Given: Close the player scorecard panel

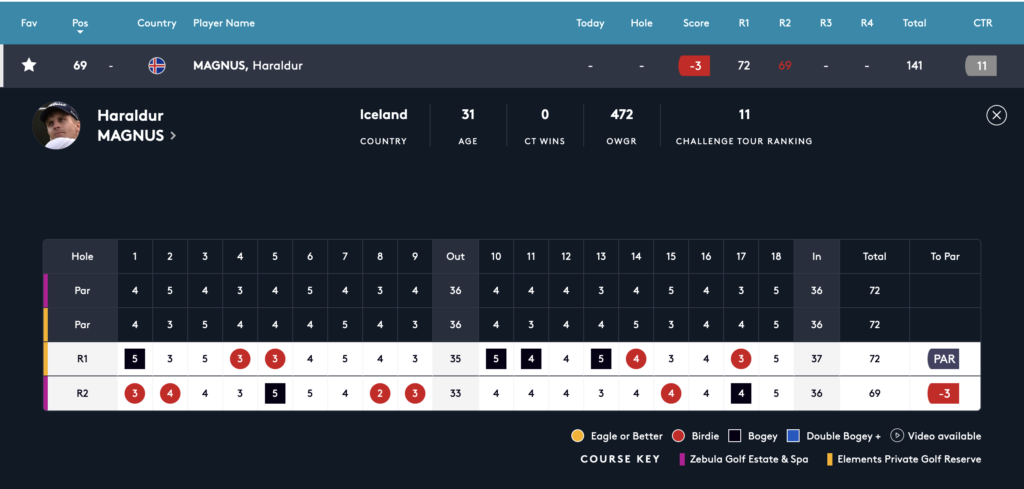Looking at the screenshot, I should 996,115.
